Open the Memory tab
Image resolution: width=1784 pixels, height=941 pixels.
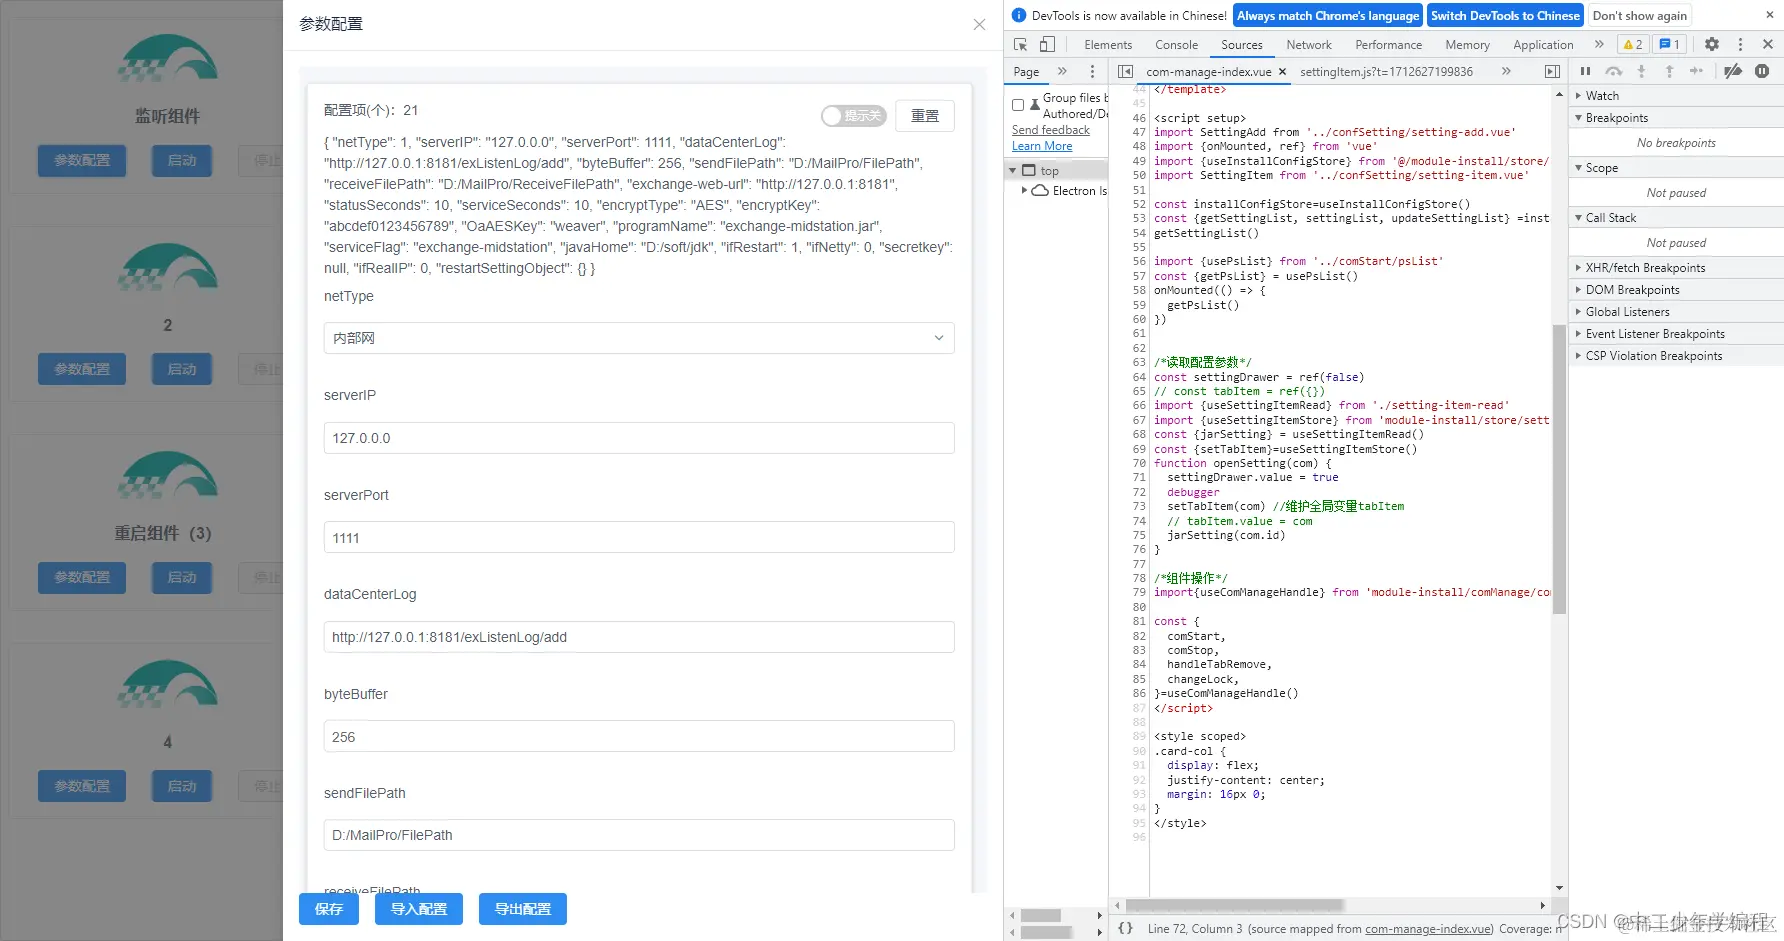point(1467,45)
